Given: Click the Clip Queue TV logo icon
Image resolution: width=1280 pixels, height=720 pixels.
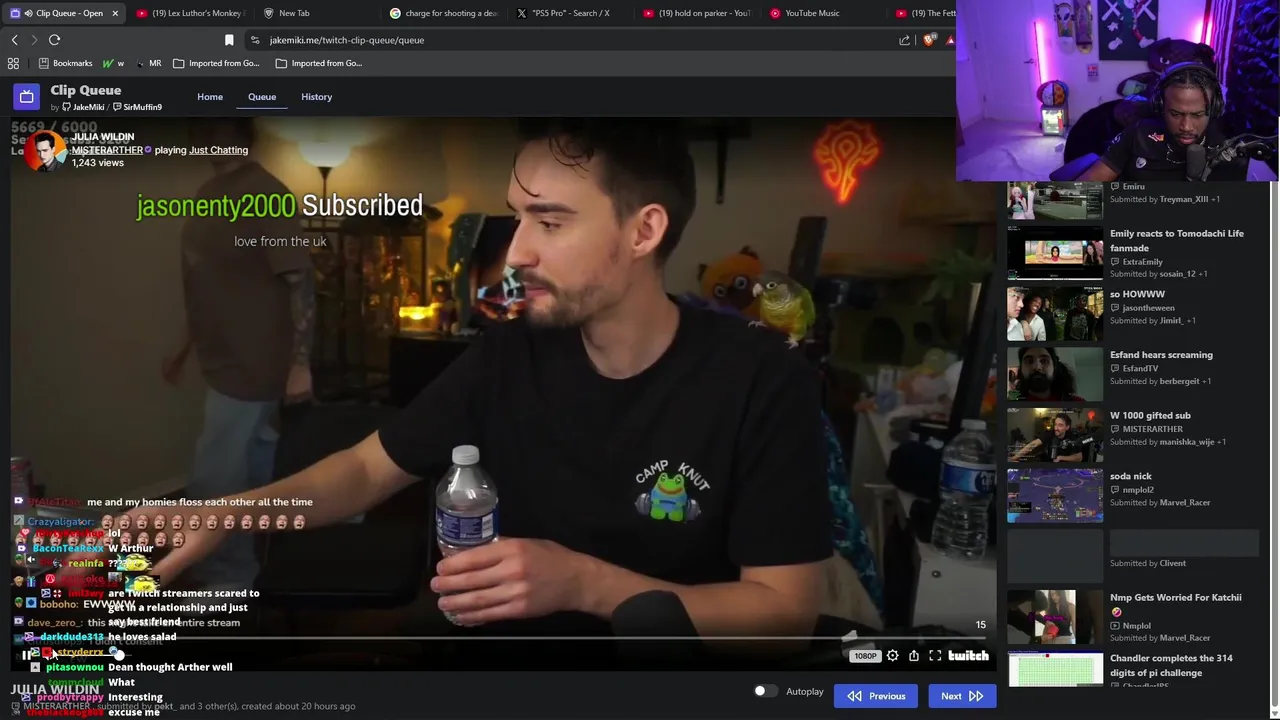Looking at the screenshot, I should 26,97.
